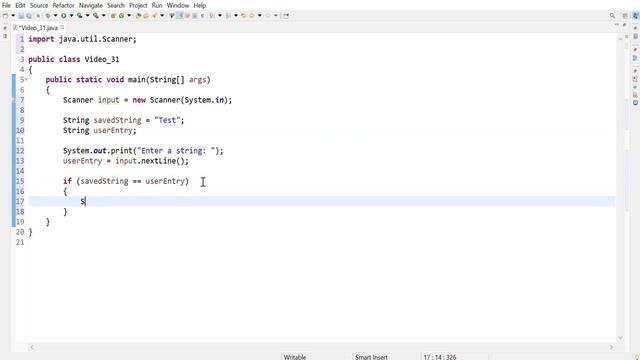The image size is (640, 360).
Task: Open the Back history dropdown arrow
Action: (260, 16)
